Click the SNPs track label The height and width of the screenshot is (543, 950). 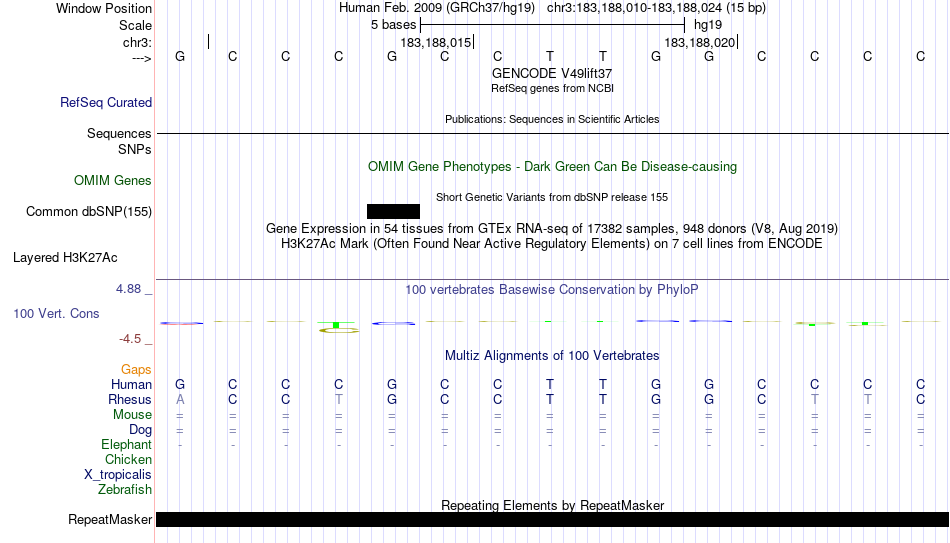135,149
